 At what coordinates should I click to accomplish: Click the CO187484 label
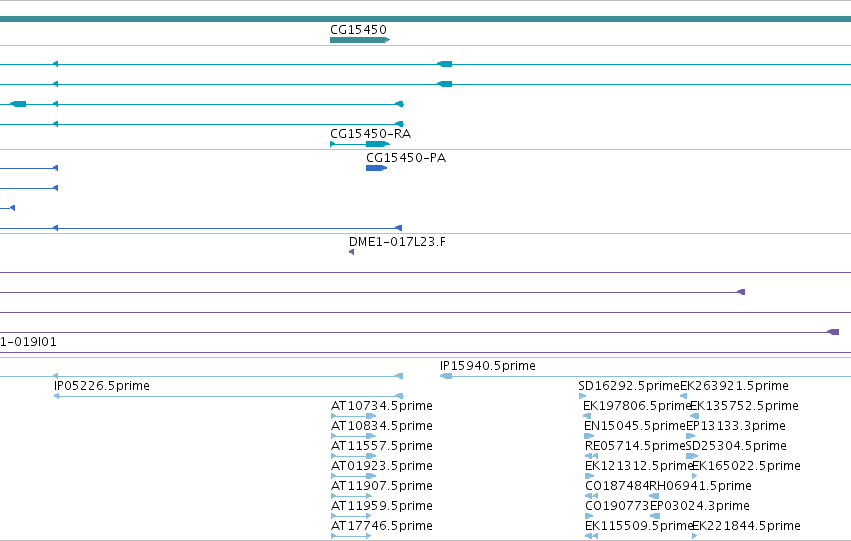pyautogui.click(x=617, y=486)
